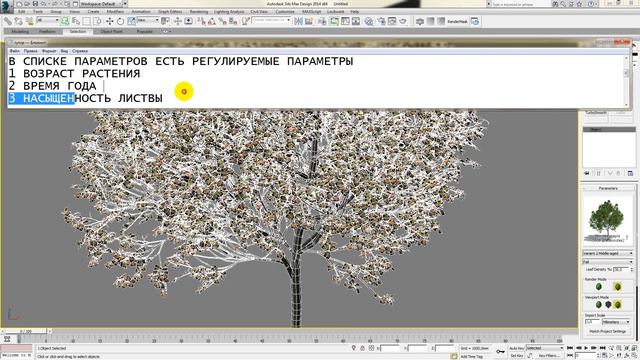640x360 pixels.
Task: Toggle the 3D Snaps button
Action: (201, 21)
